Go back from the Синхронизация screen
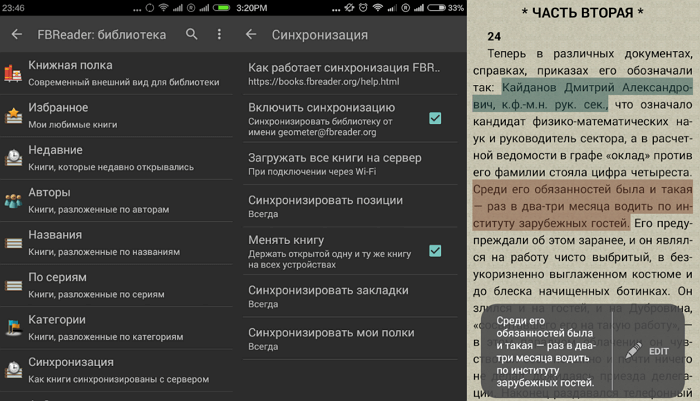Image resolution: width=700 pixels, height=401 pixels. coord(252,35)
